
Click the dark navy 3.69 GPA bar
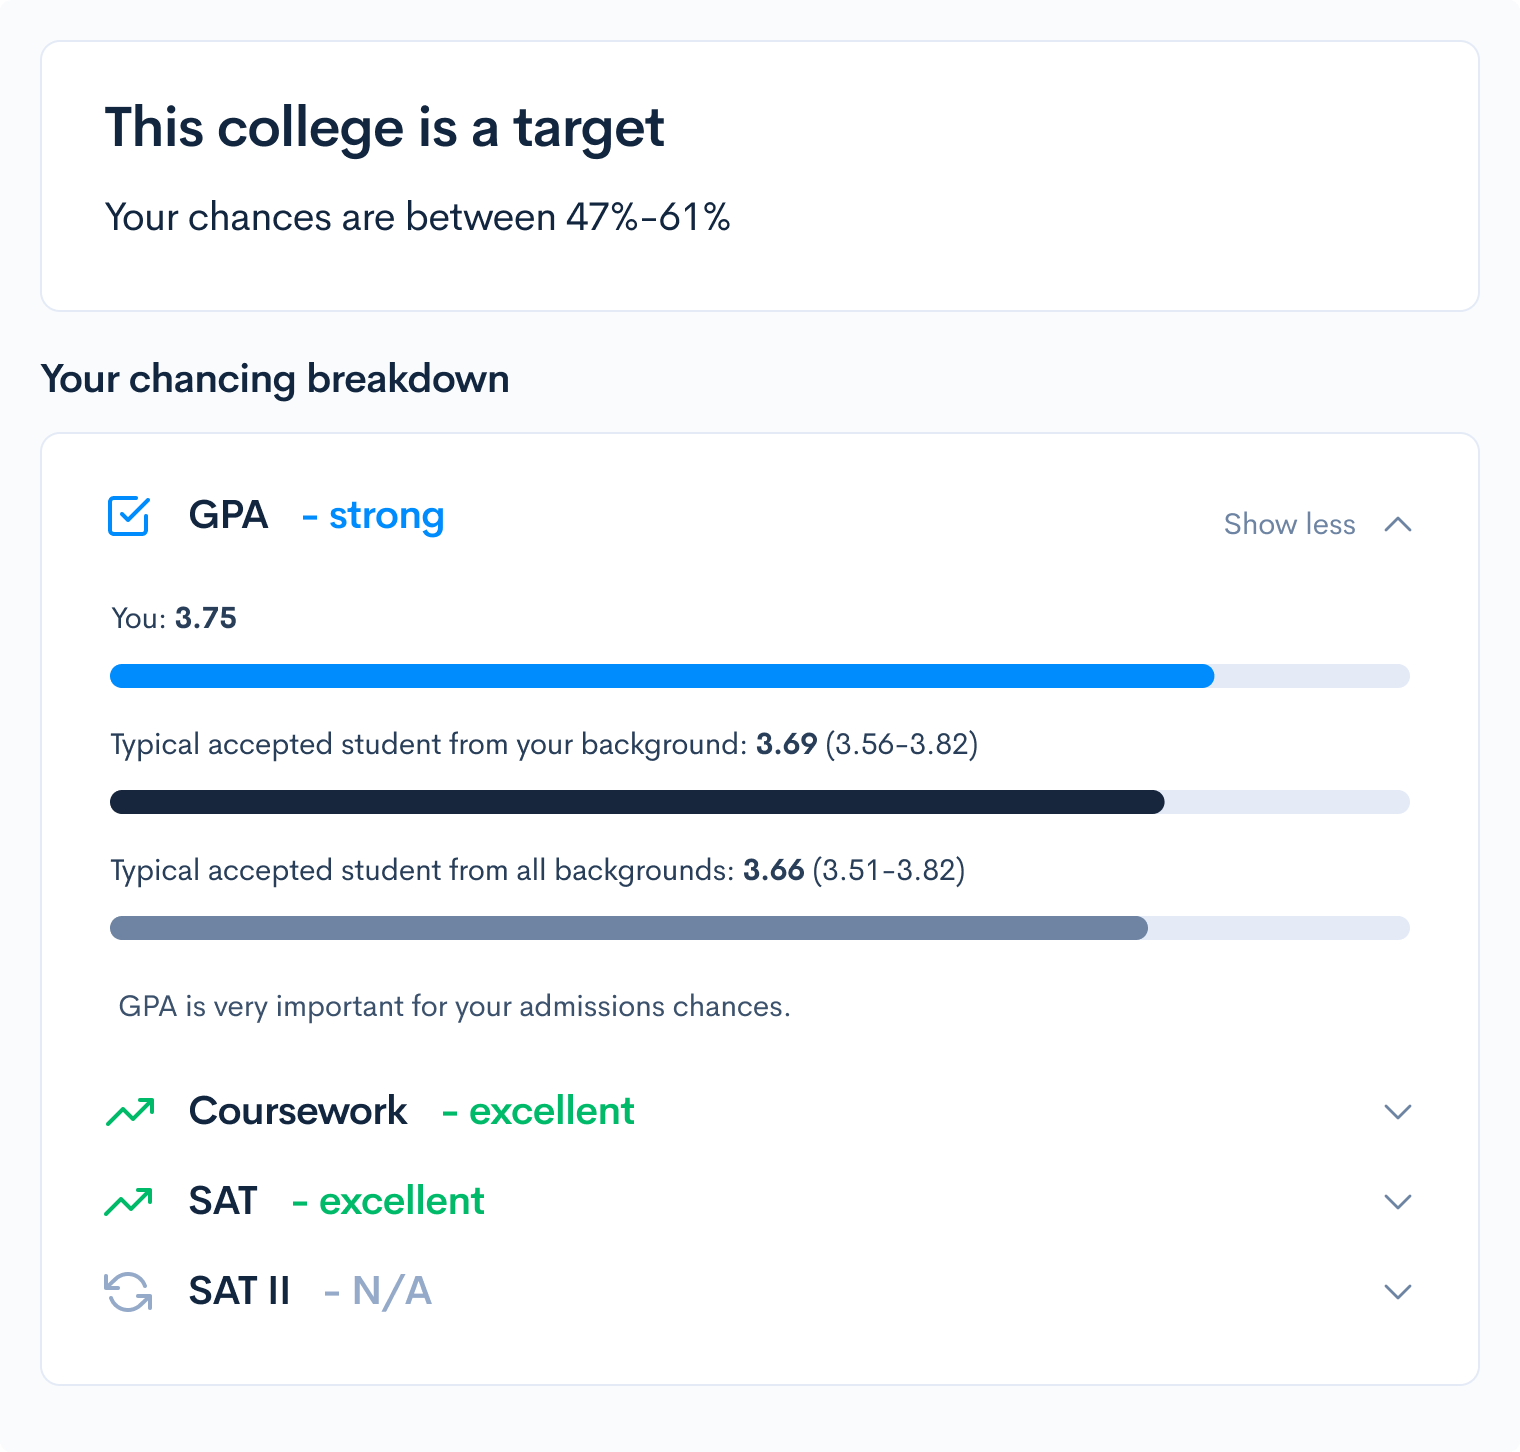[636, 802]
